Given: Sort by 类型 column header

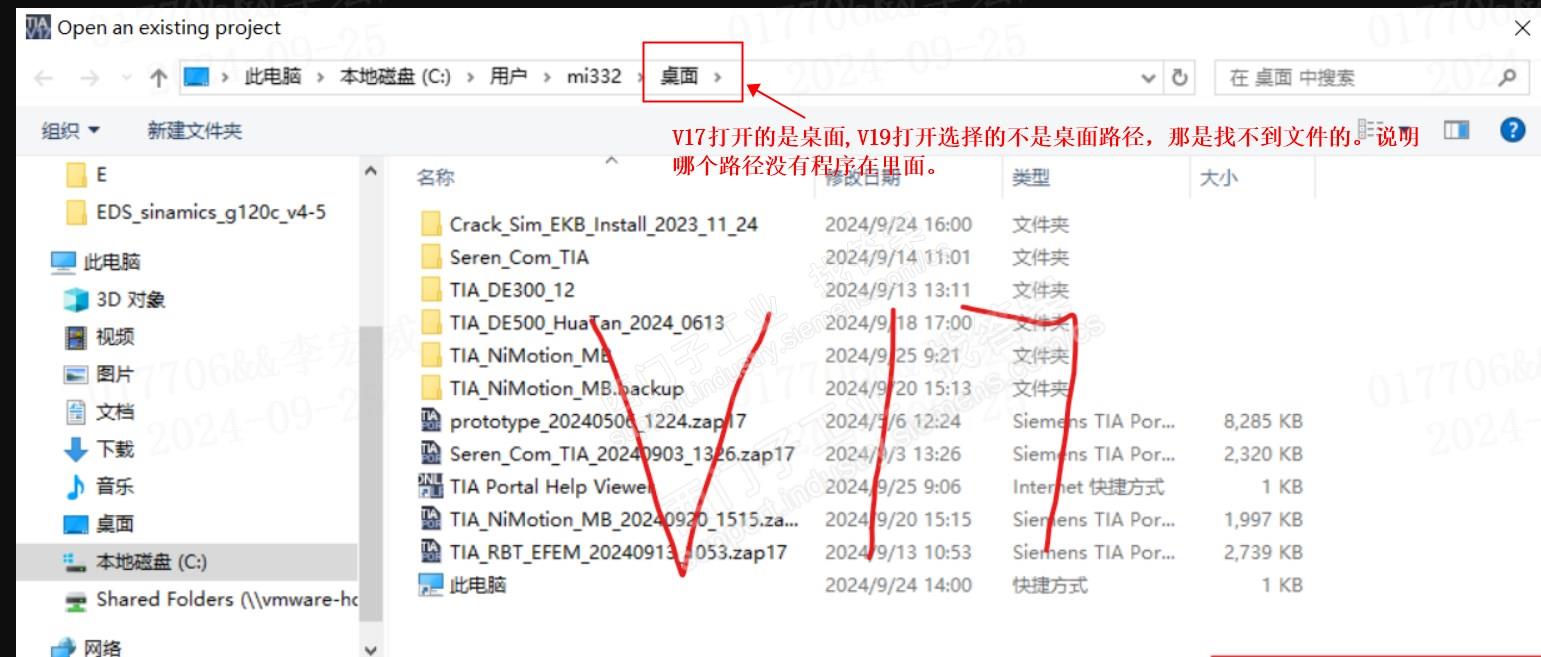Looking at the screenshot, I should click(x=1031, y=177).
